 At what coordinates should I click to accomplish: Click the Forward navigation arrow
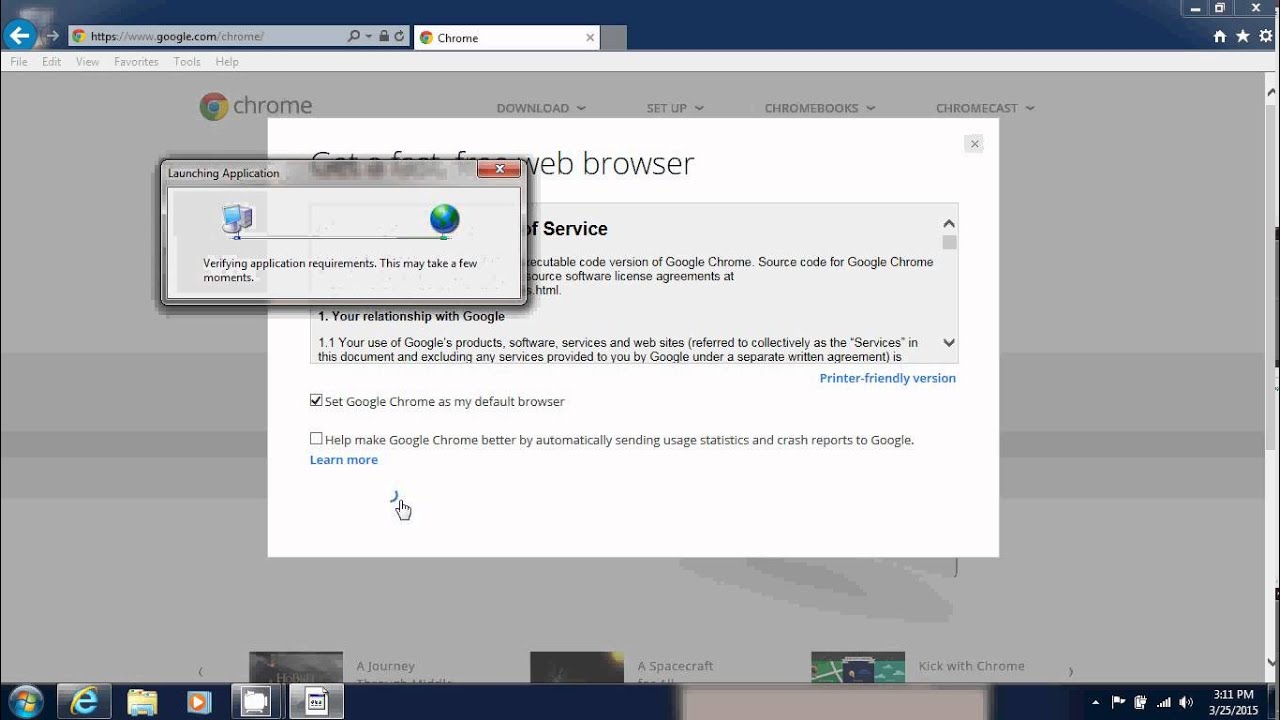tap(52, 37)
